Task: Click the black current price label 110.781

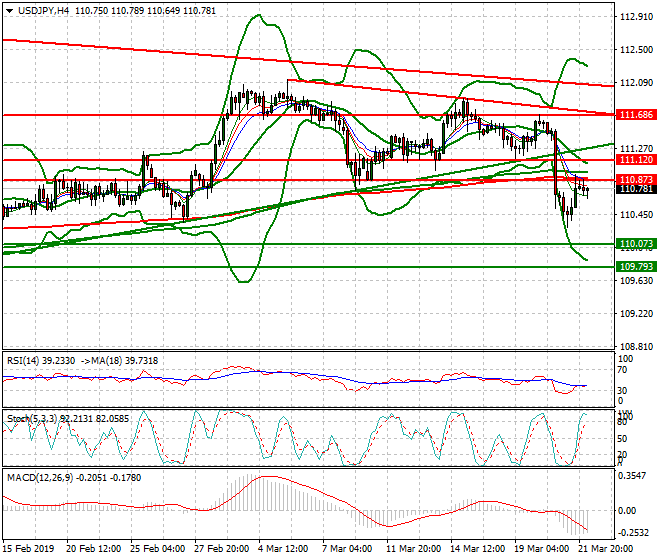Action: (636, 189)
